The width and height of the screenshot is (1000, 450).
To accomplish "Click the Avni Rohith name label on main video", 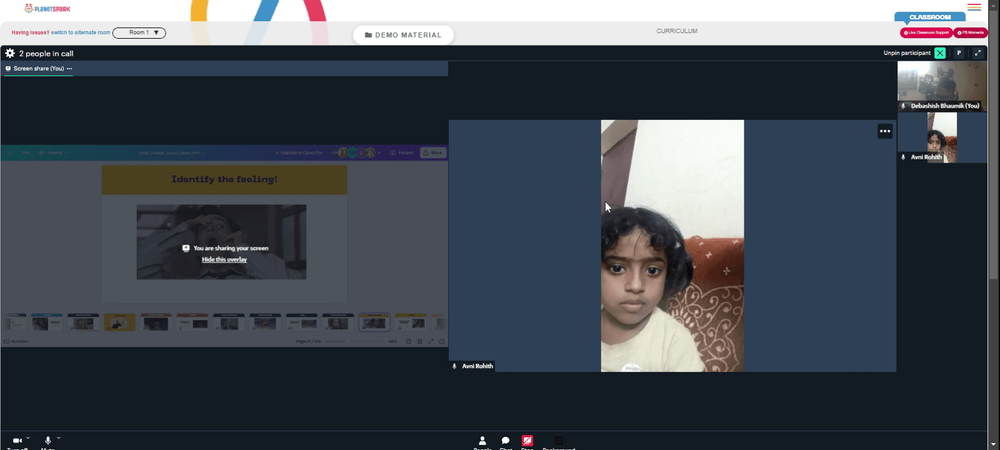I will click(478, 367).
